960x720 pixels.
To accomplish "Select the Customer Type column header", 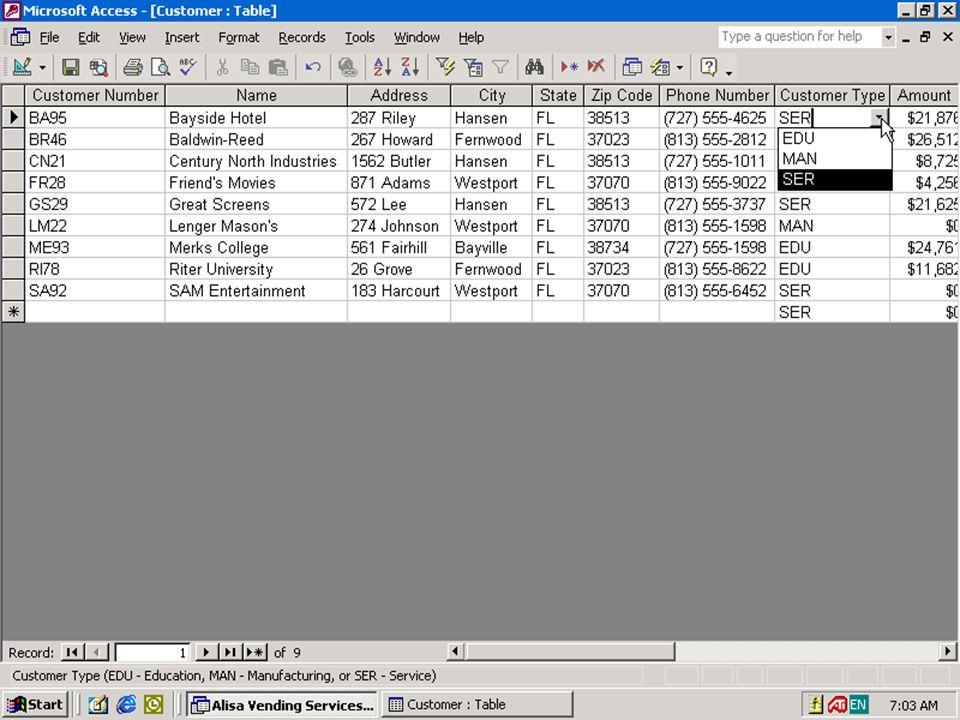I will click(x=832, y=96).
